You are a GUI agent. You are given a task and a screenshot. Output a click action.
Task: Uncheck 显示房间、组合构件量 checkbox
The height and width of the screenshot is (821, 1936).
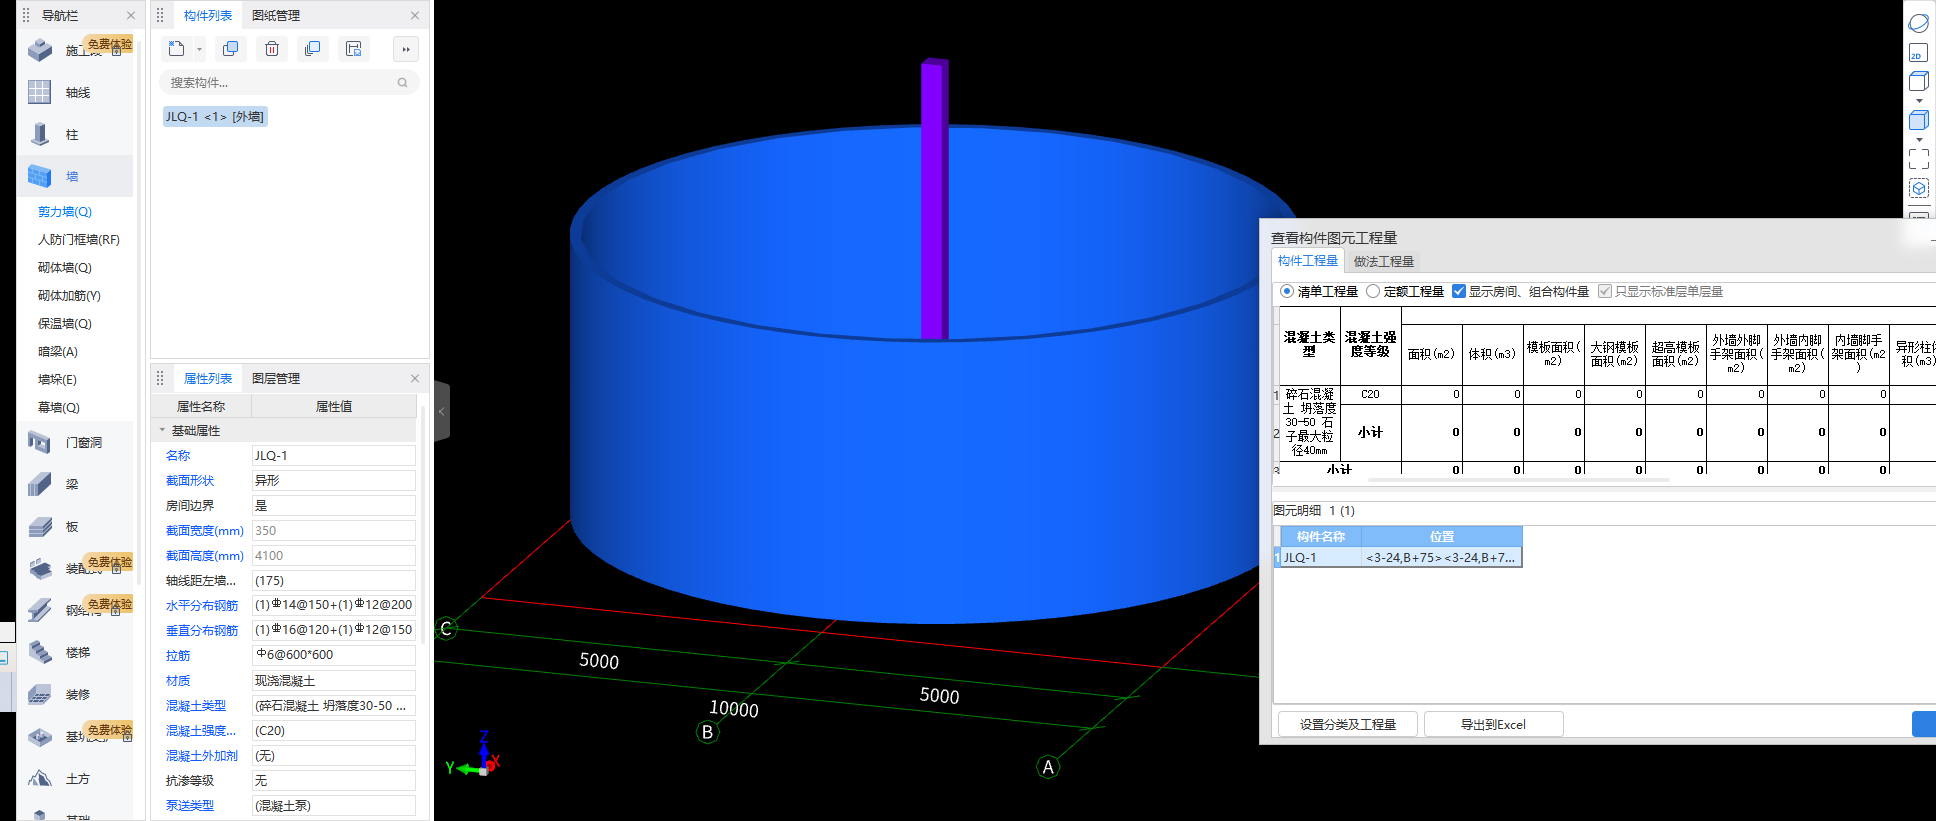click(x=1459, y=291)
